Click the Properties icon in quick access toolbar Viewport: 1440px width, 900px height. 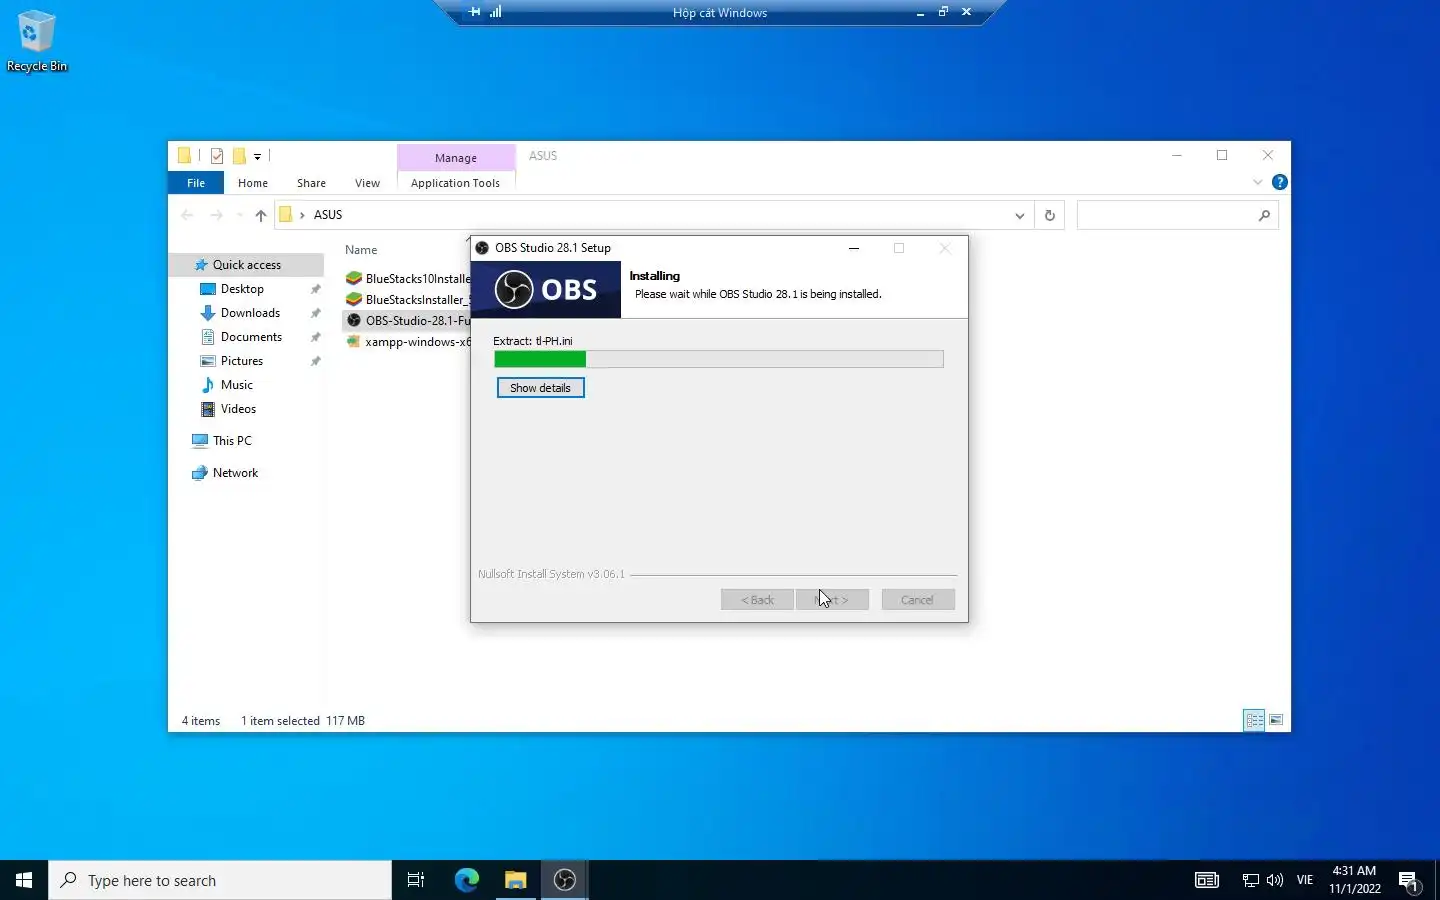pos(217,155)
